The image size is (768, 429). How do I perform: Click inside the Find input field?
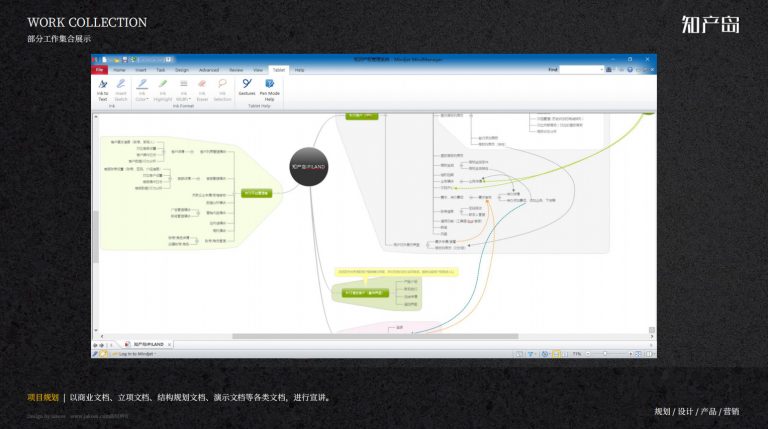579,70
